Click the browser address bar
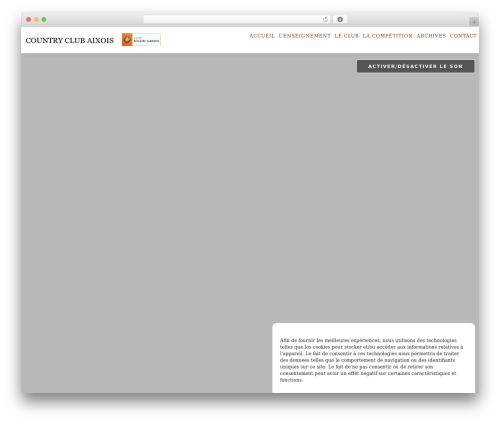 (x=236, y=20)
